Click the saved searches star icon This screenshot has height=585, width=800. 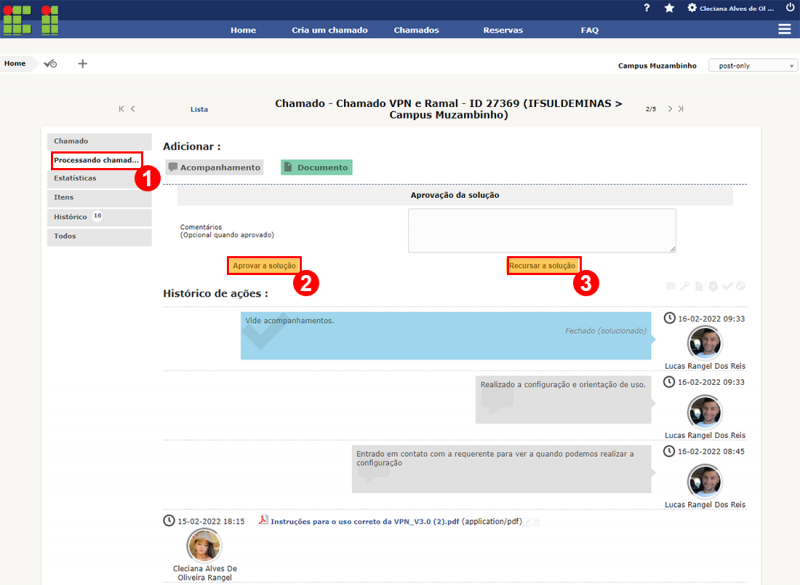[669, 8]
